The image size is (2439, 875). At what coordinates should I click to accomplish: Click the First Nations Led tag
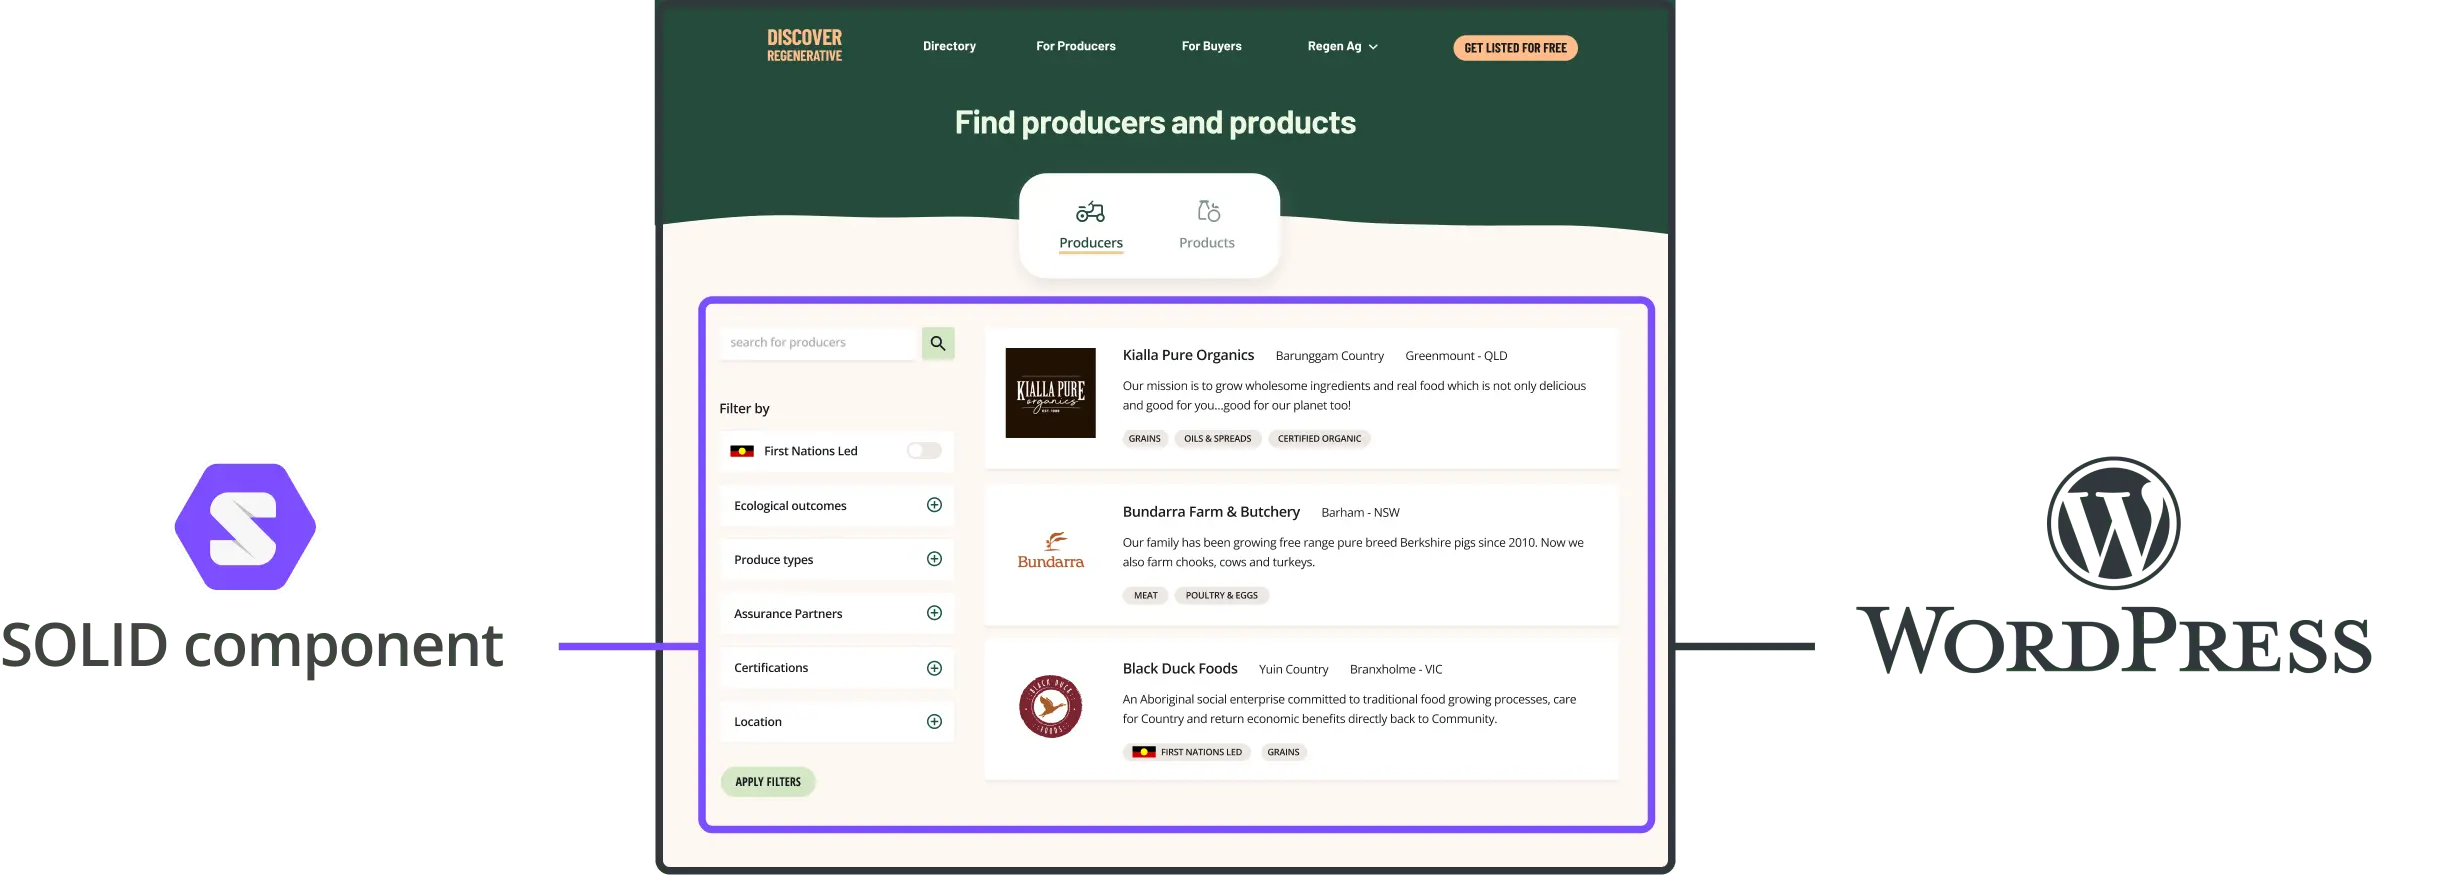pos(1187,753)
